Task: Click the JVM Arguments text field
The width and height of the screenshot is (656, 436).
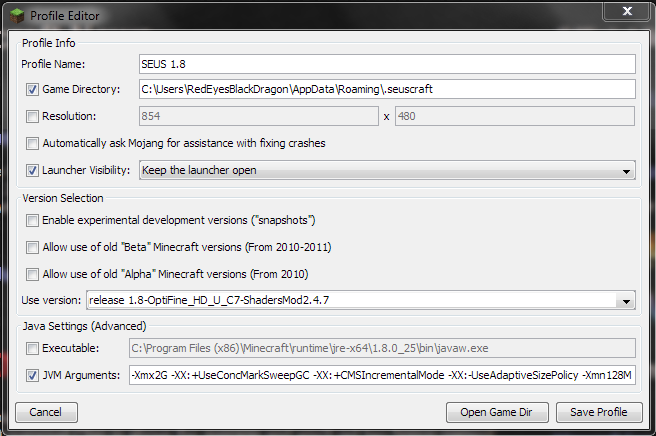Action: point(382,375)
